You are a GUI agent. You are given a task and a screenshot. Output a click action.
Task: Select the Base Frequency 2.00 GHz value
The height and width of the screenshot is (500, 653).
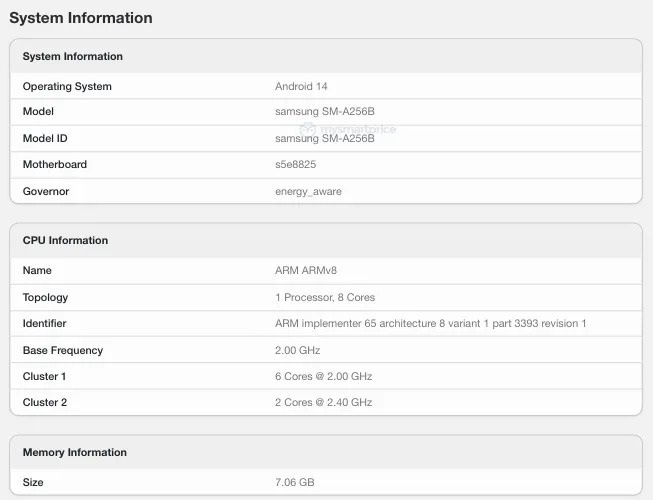(297, 350)
